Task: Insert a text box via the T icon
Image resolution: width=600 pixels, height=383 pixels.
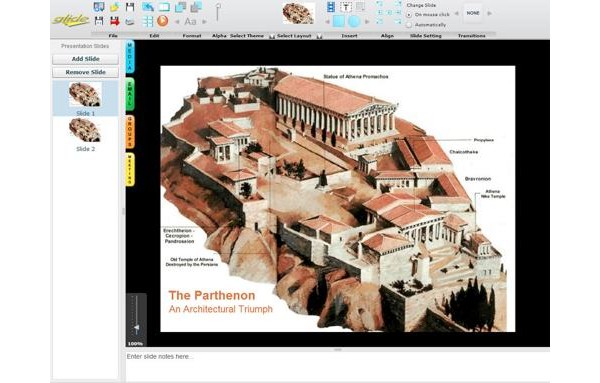Action: (x=346, y=7)
